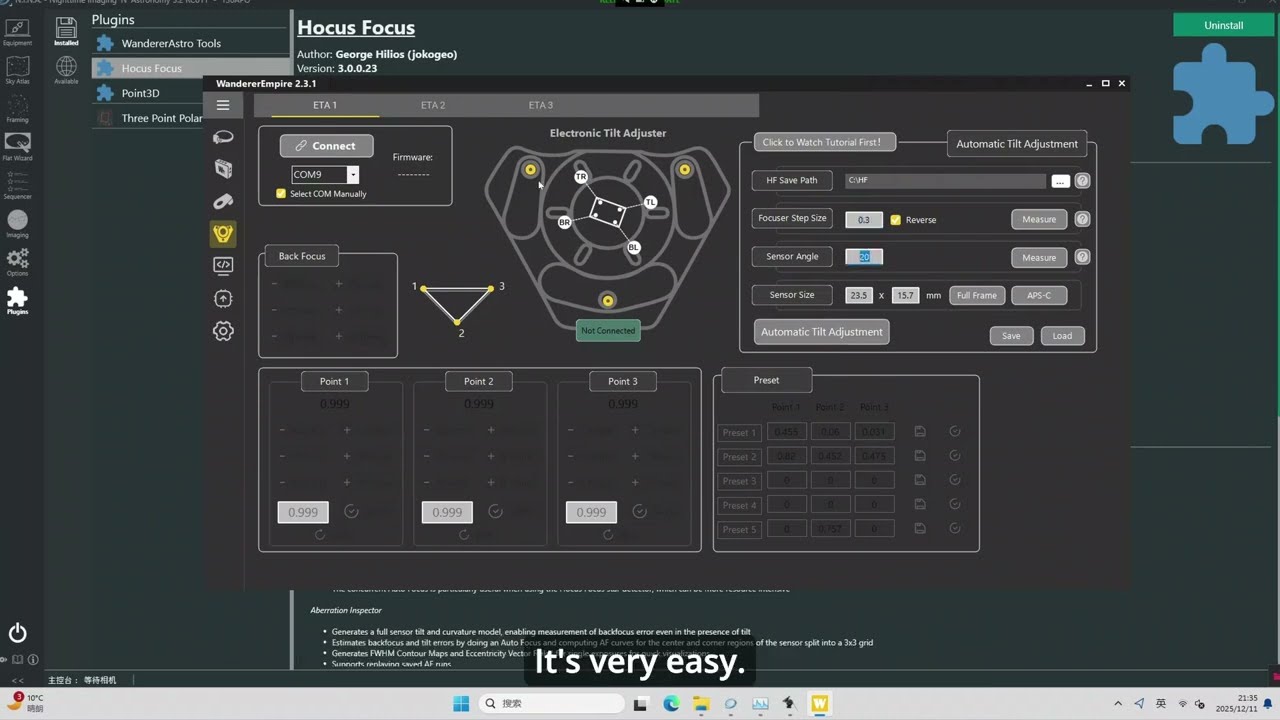
Task: Show Installed plugins list
Action: [x=66, y=31]
